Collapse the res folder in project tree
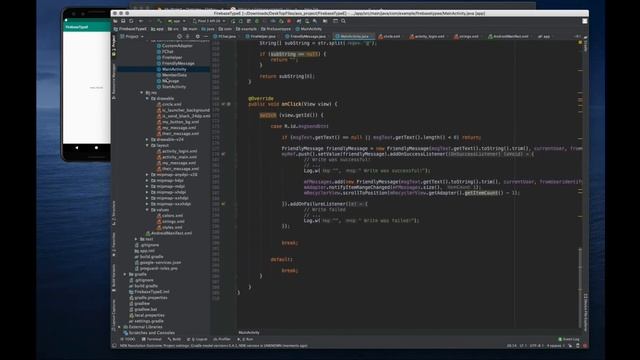This screenshot has height=360, width=640. [x=142, y=93]
